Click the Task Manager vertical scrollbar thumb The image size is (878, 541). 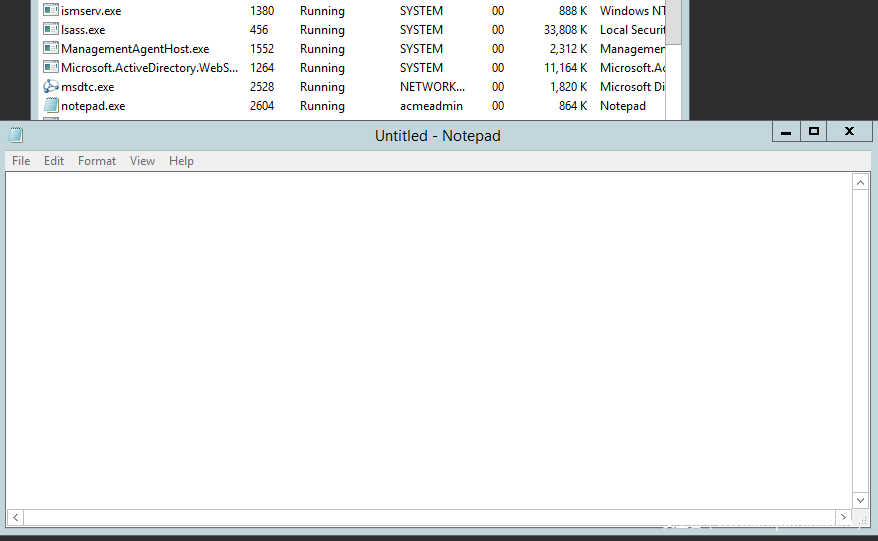click(x=673, y=22)
